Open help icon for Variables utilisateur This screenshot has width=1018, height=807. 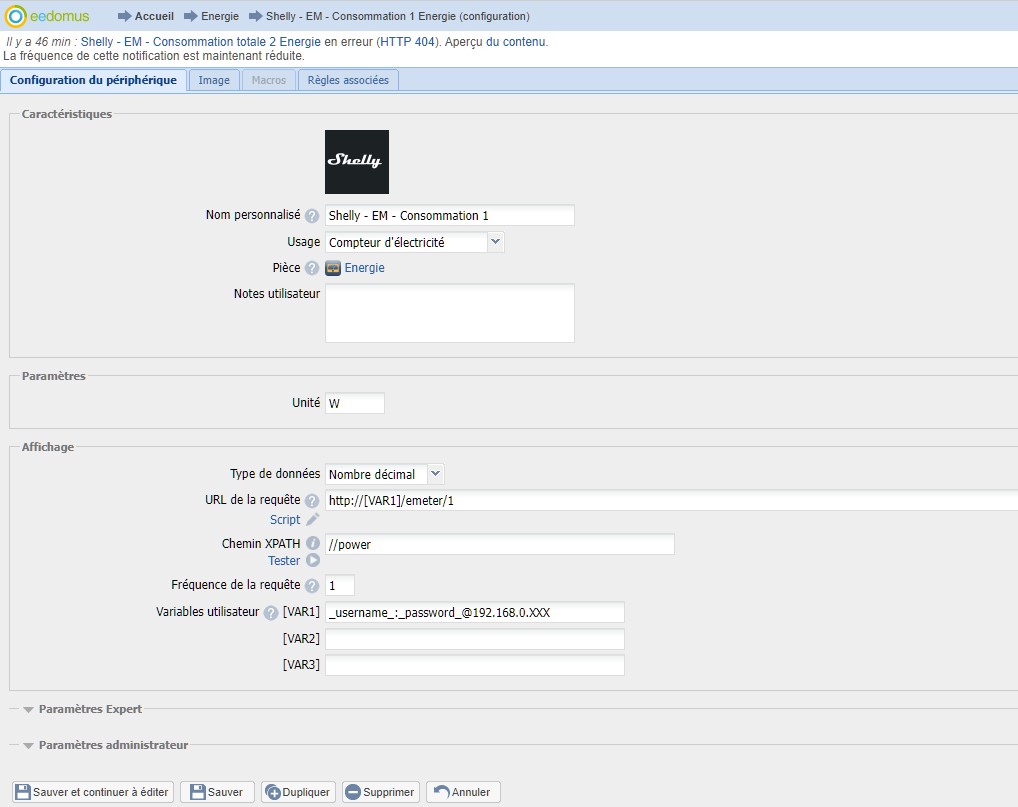(271, 612)
